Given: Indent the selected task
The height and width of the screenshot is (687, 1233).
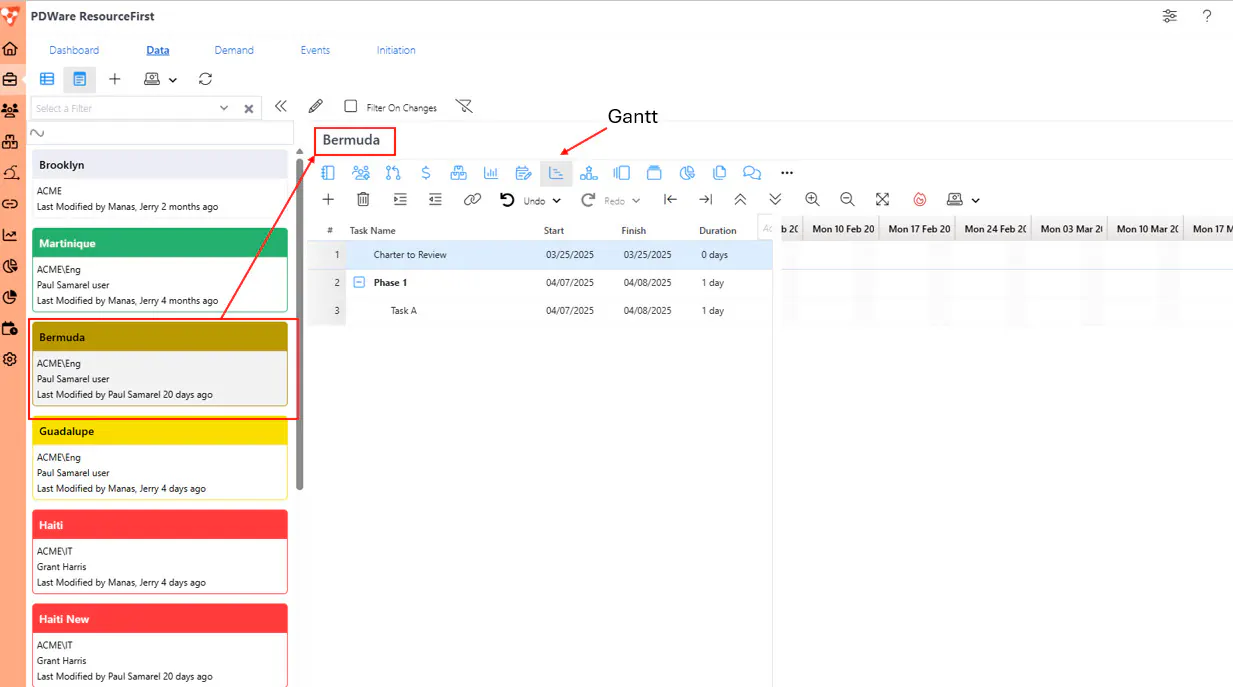Looking at the screenshot, I should [400, 200].
